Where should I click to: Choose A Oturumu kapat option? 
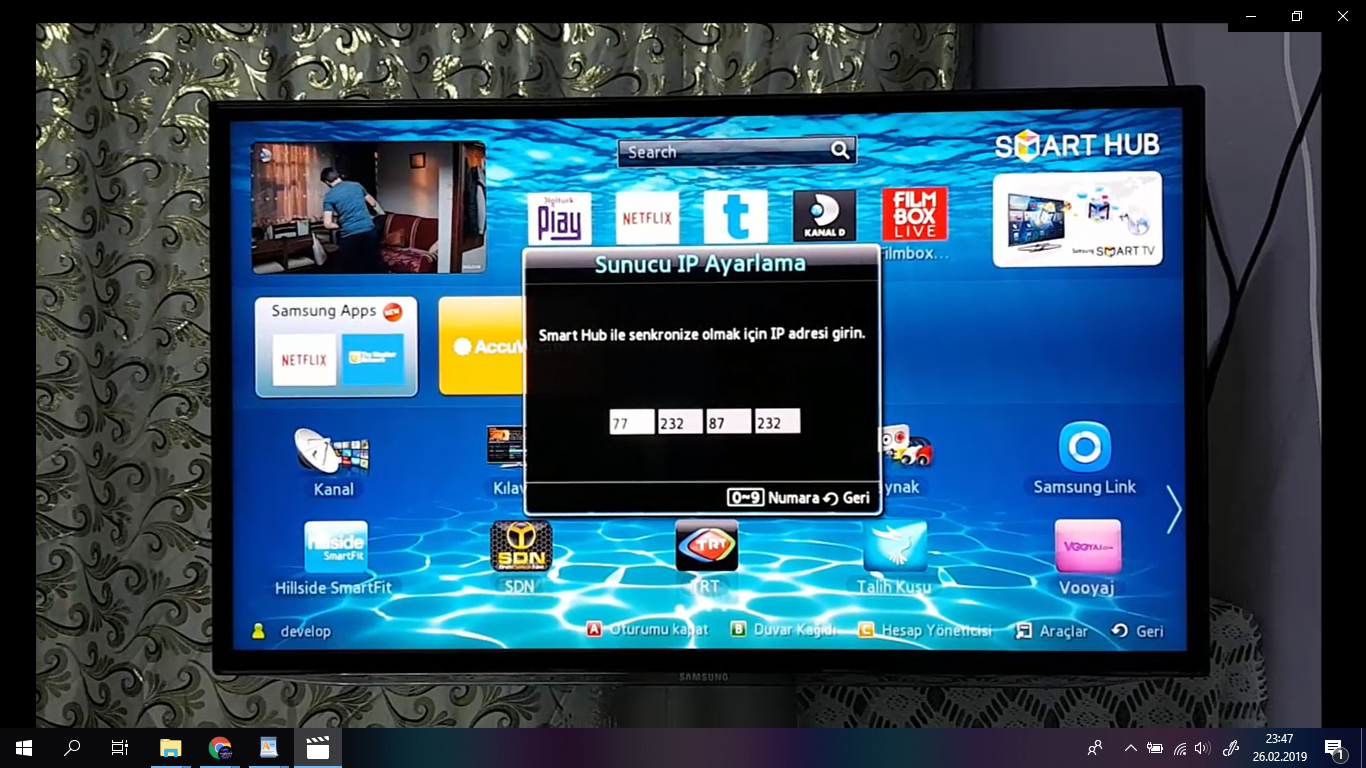[647, 629]
